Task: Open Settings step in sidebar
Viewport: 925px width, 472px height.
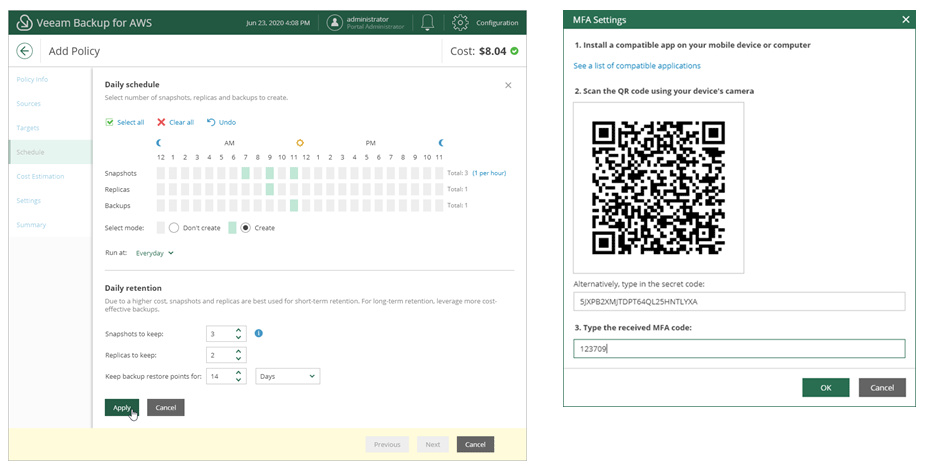Action: pos(28,200)
